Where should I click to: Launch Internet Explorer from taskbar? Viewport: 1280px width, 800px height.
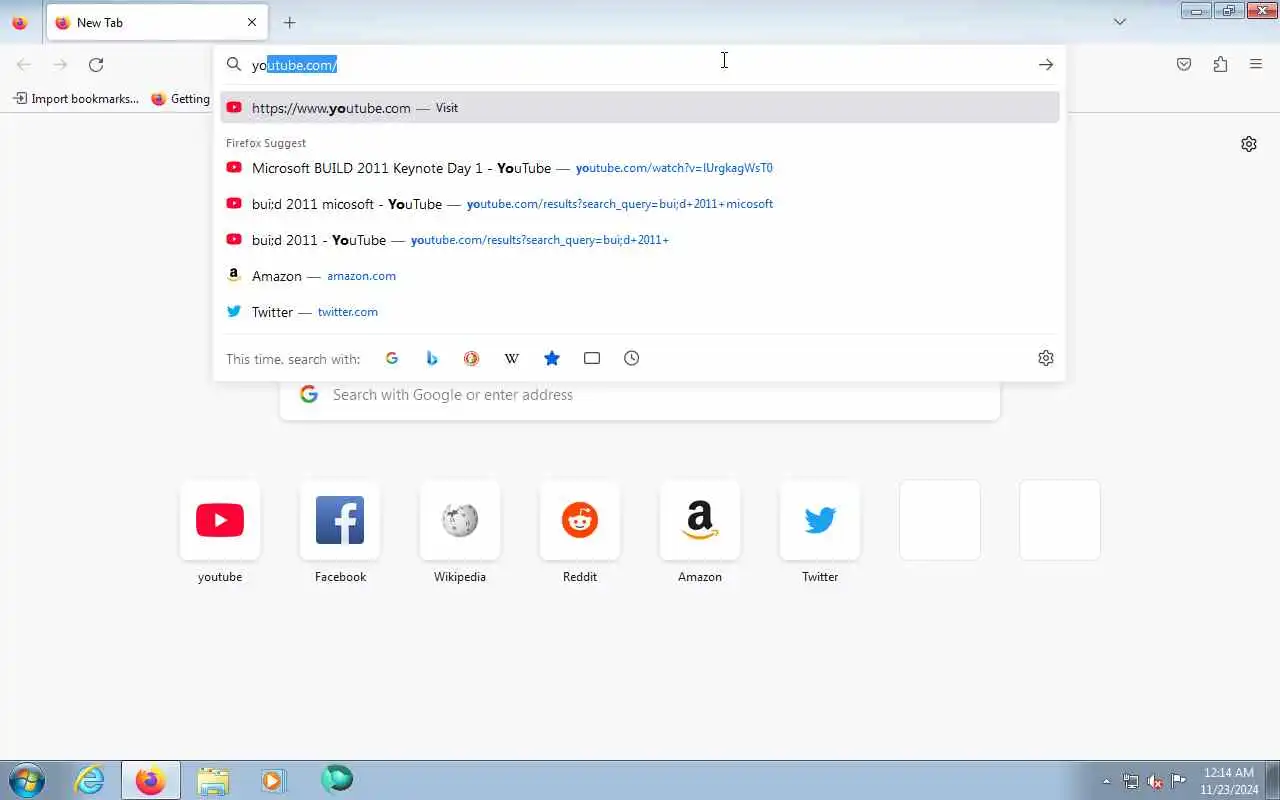(x=91, y=780)
